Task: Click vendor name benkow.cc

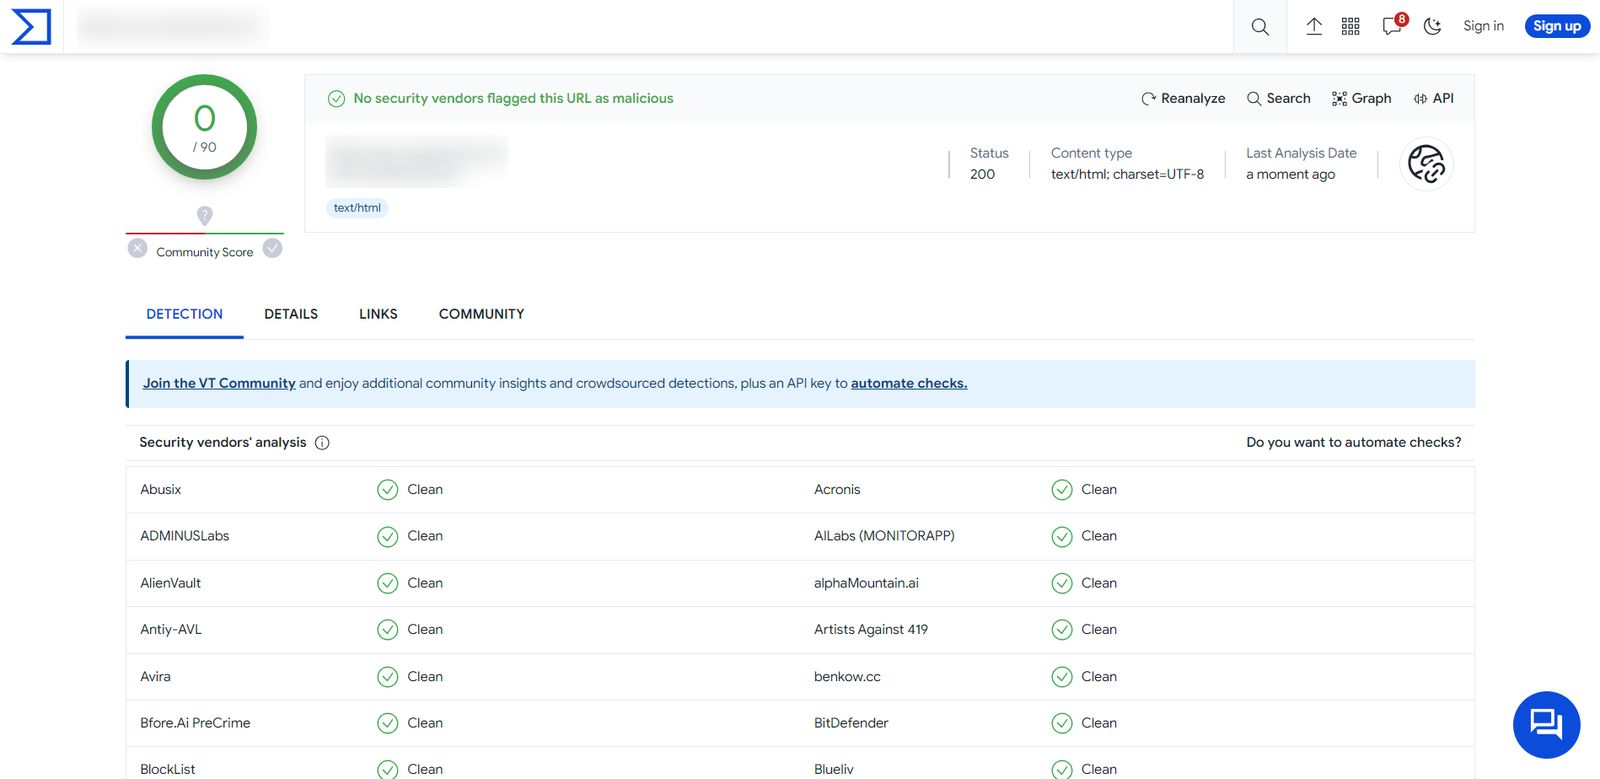Action: (x=847, y=676)
